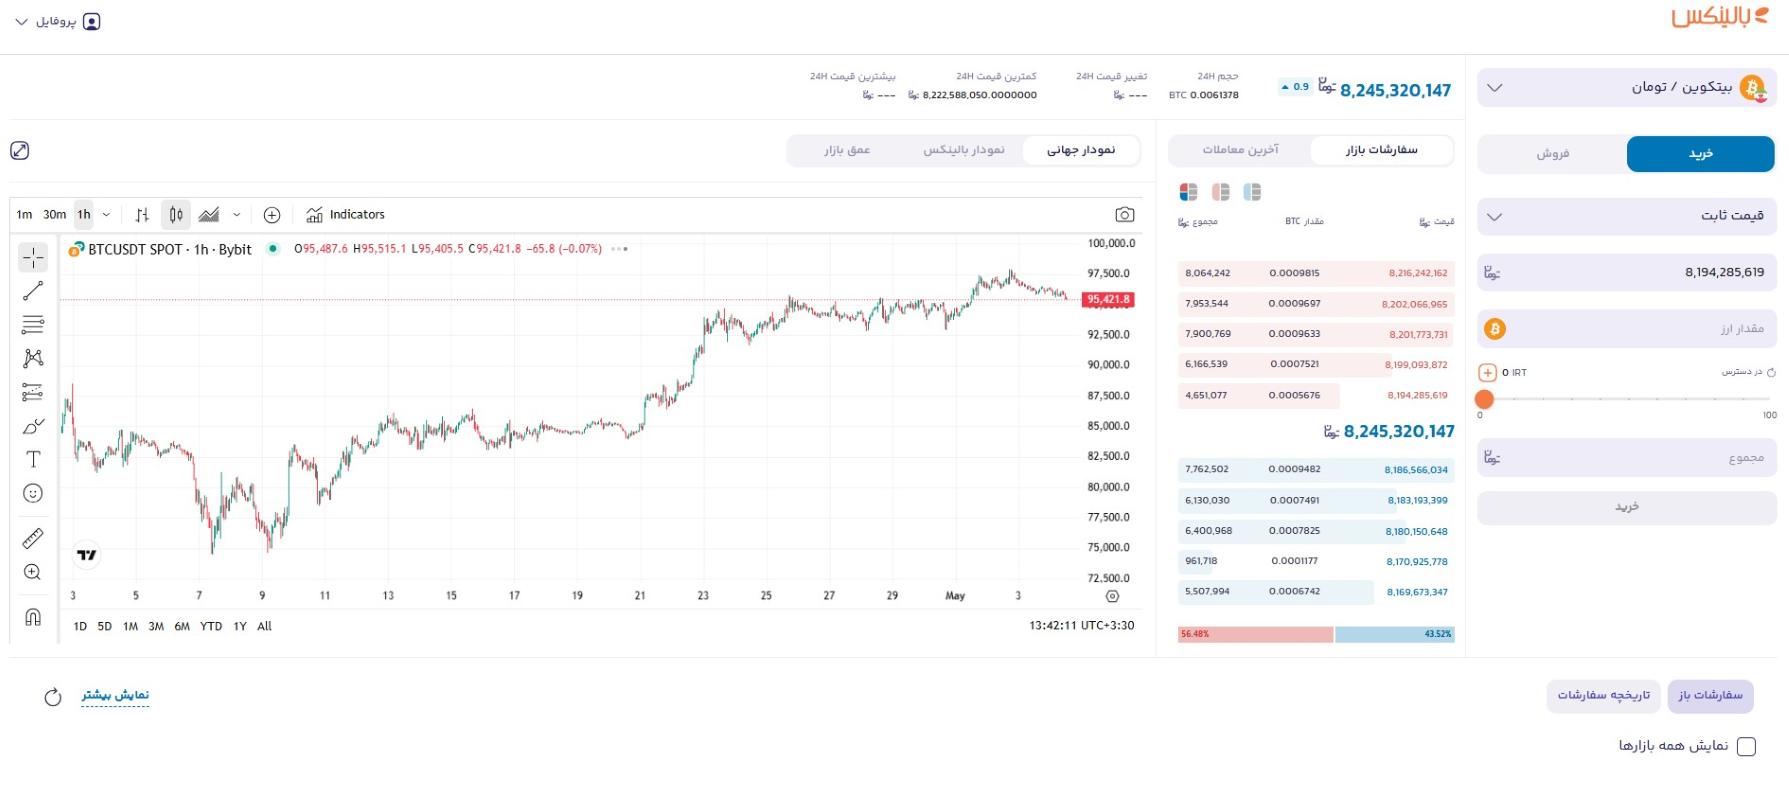This screenshot has width=1789, height=800.
Task: Select the pattern drawing tool
Action: tap(33, 358)
